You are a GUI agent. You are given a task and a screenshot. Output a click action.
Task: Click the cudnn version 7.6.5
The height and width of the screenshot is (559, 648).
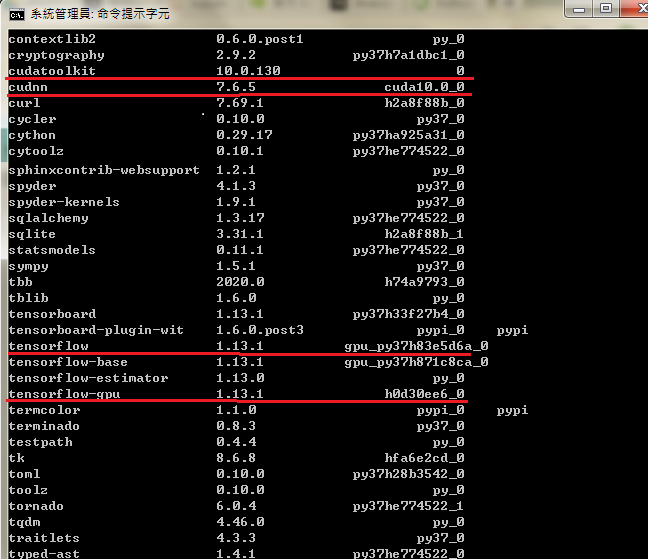236,87
